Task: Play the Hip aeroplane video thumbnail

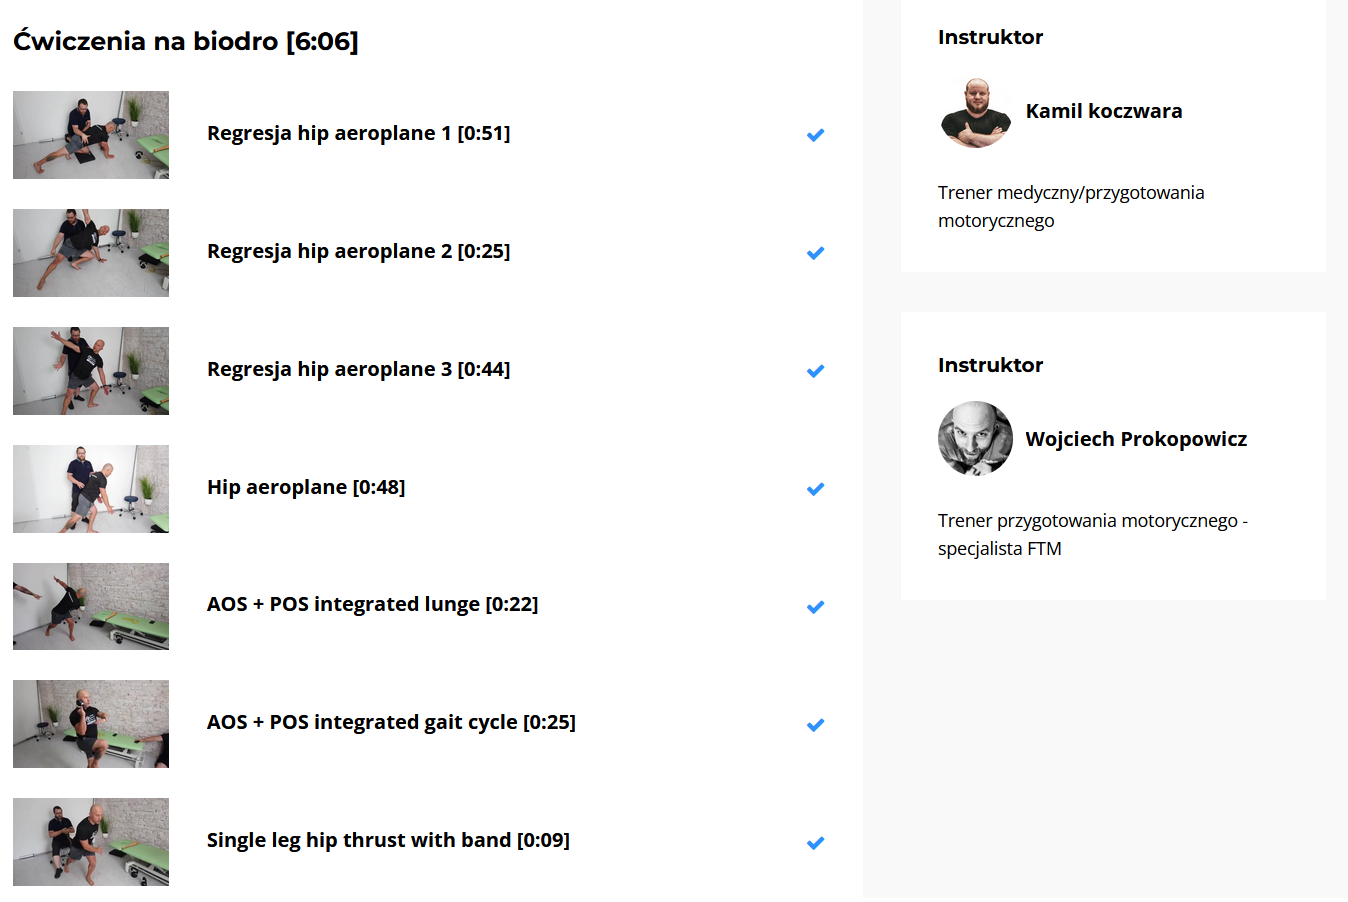Action: coord(91,489)
